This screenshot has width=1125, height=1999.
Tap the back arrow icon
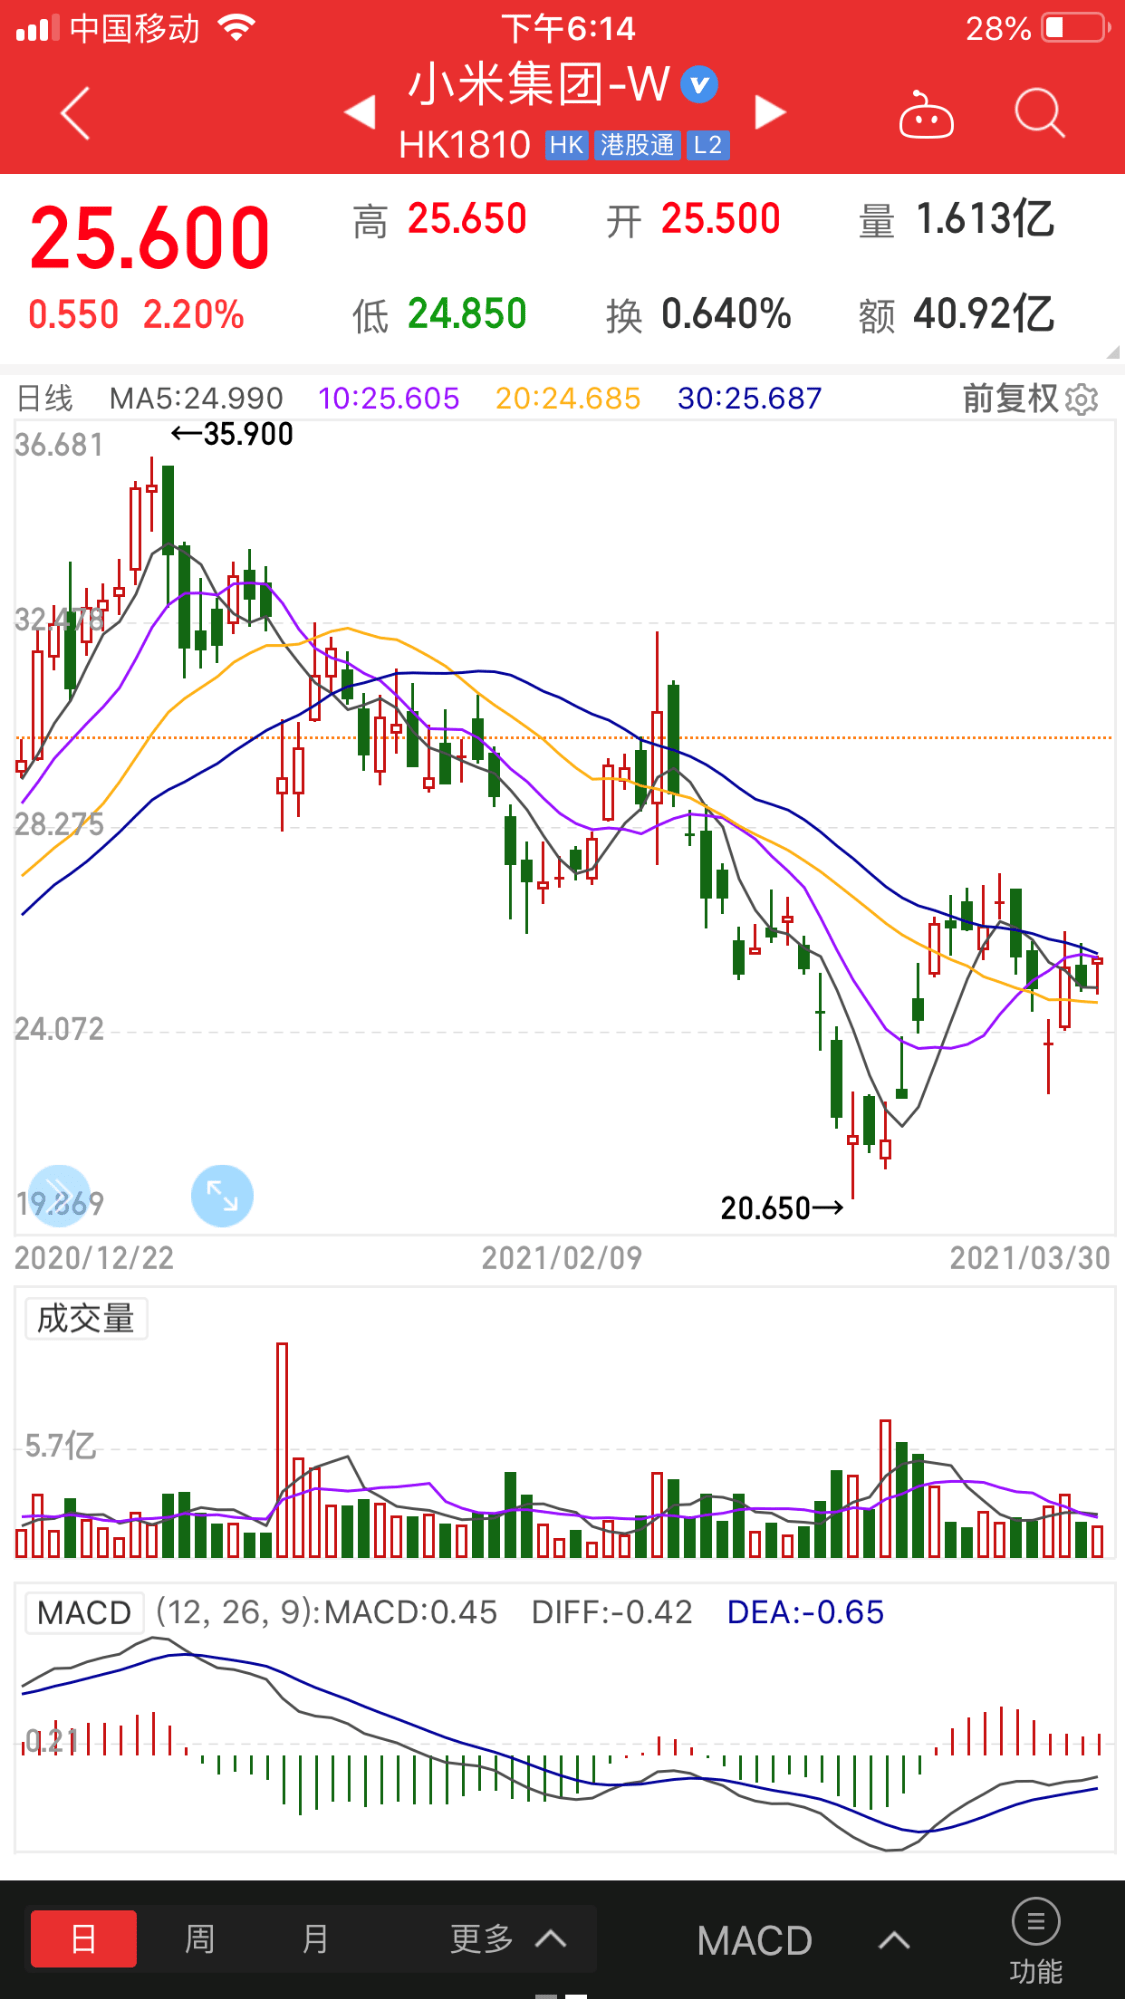tap(76, 113)
